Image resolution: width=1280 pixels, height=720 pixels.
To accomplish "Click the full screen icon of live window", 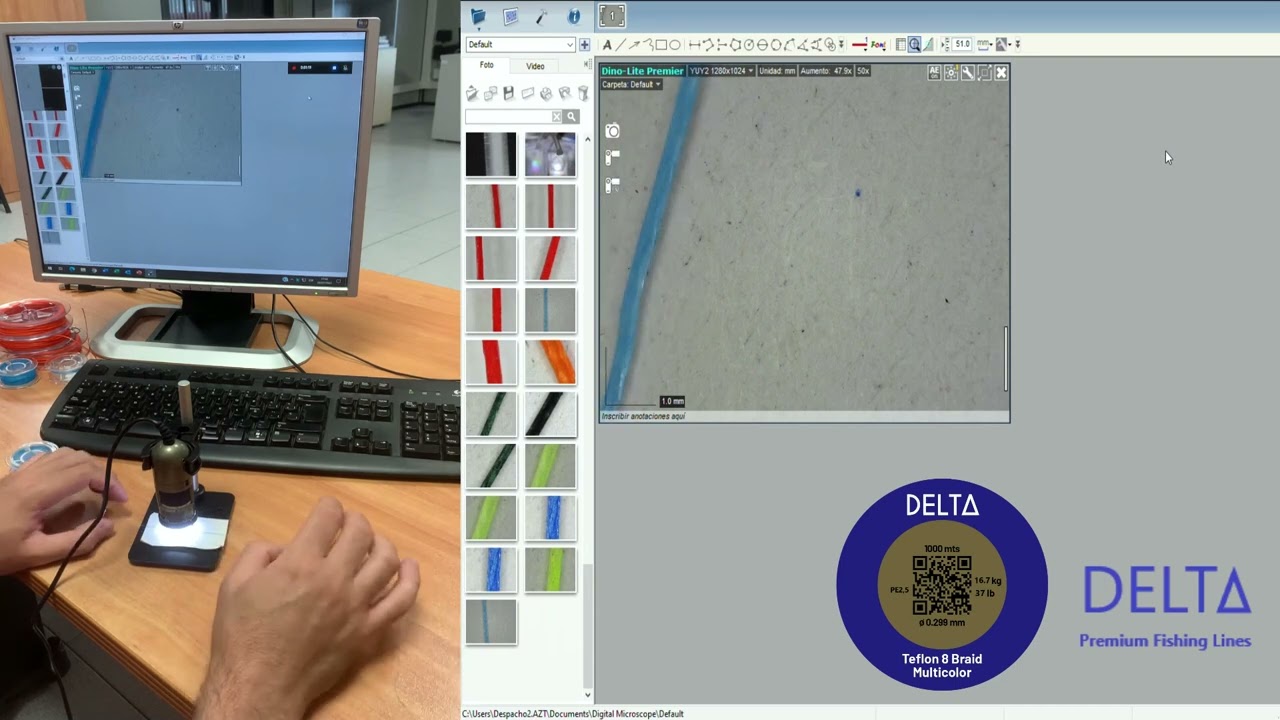I will pyautogui.click(x=984, y=72).
